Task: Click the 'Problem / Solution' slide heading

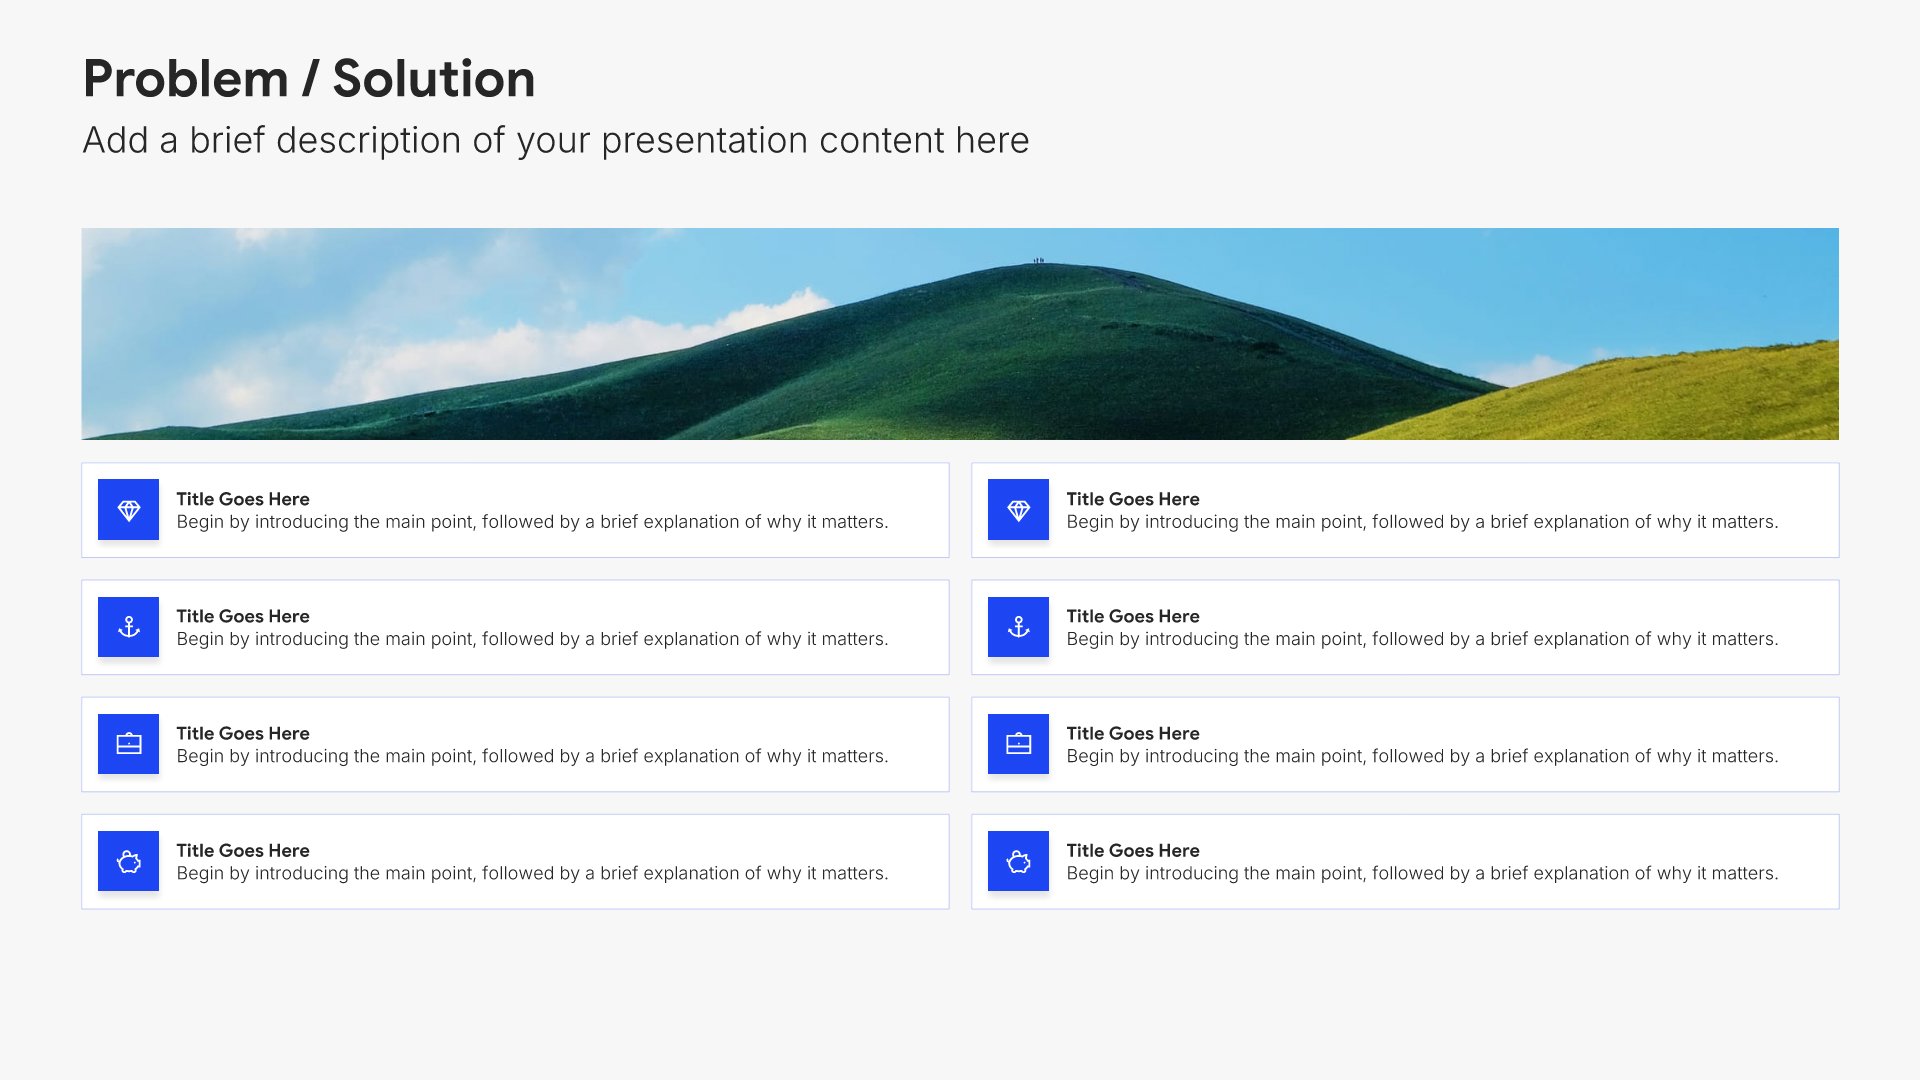Action: pos(309,79)
